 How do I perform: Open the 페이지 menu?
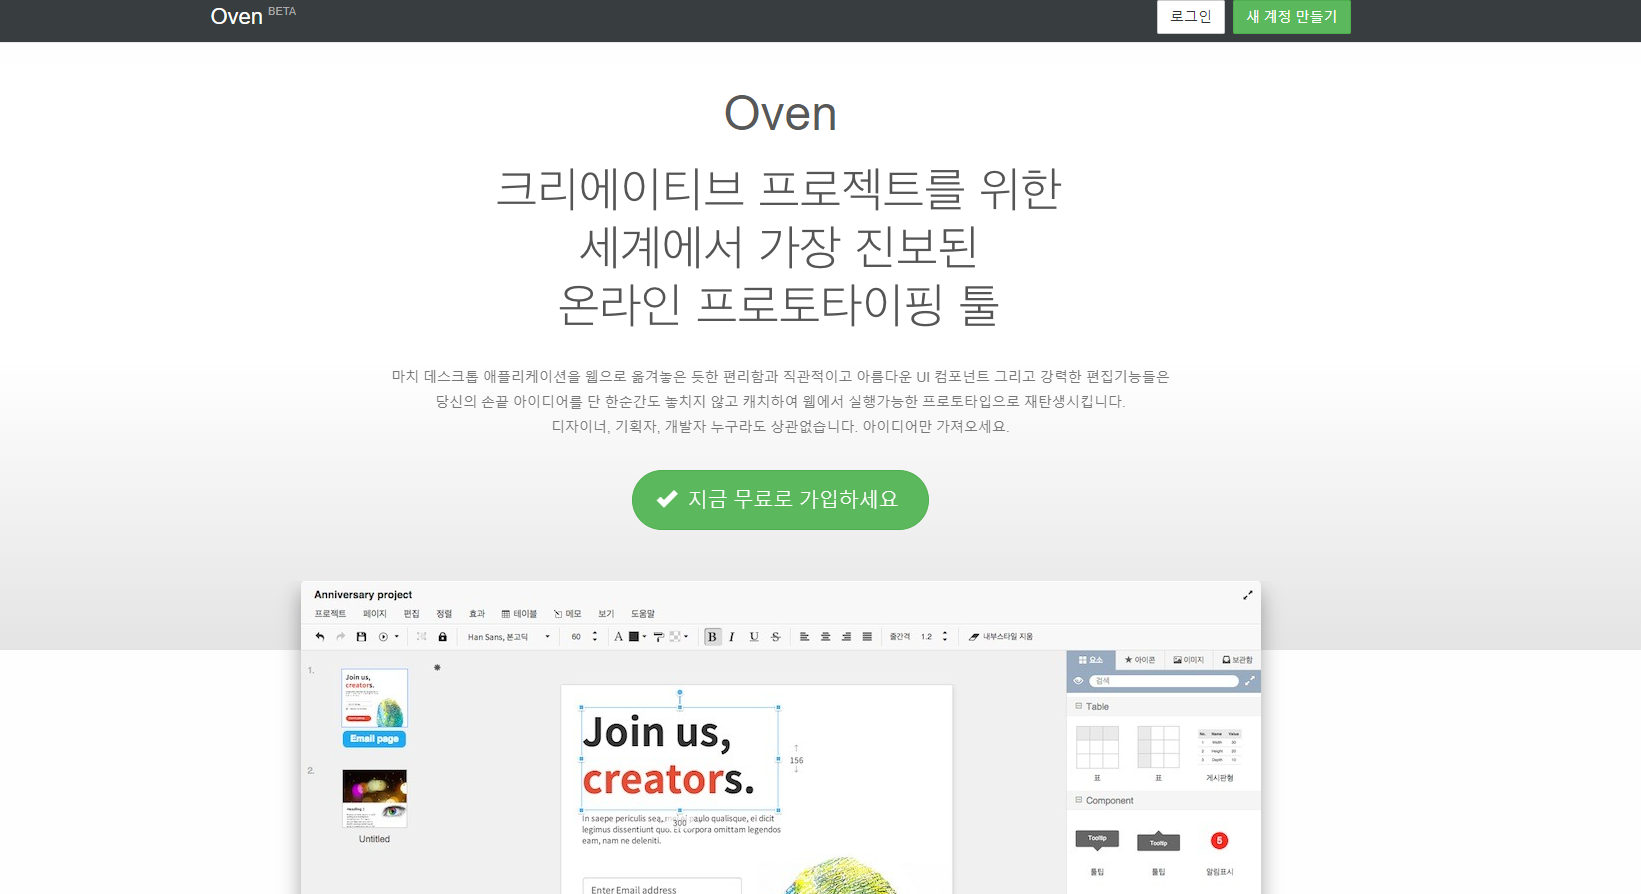pos(375,614)
